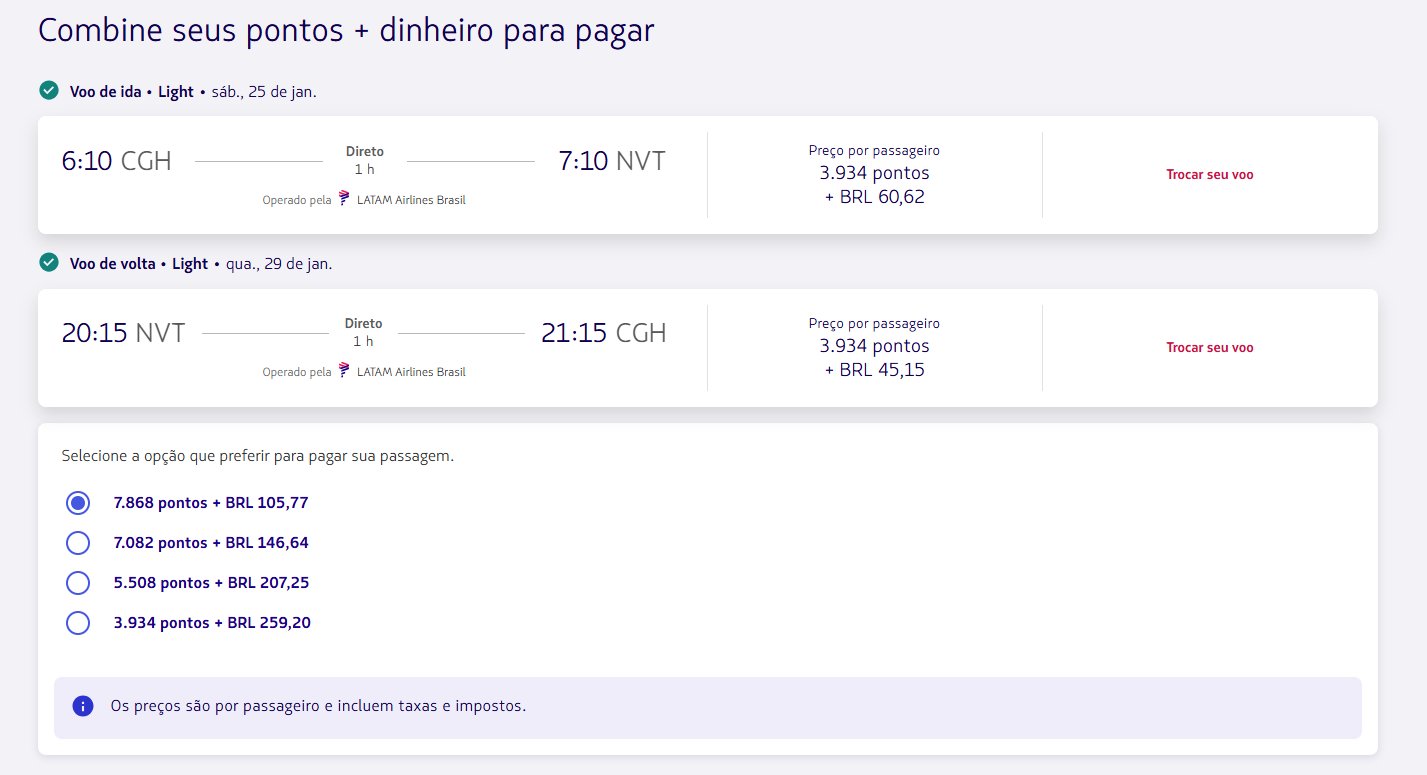Click the 20:15 NVT departure time
This screenshot has width=1427, height=775.
[123, 333]
